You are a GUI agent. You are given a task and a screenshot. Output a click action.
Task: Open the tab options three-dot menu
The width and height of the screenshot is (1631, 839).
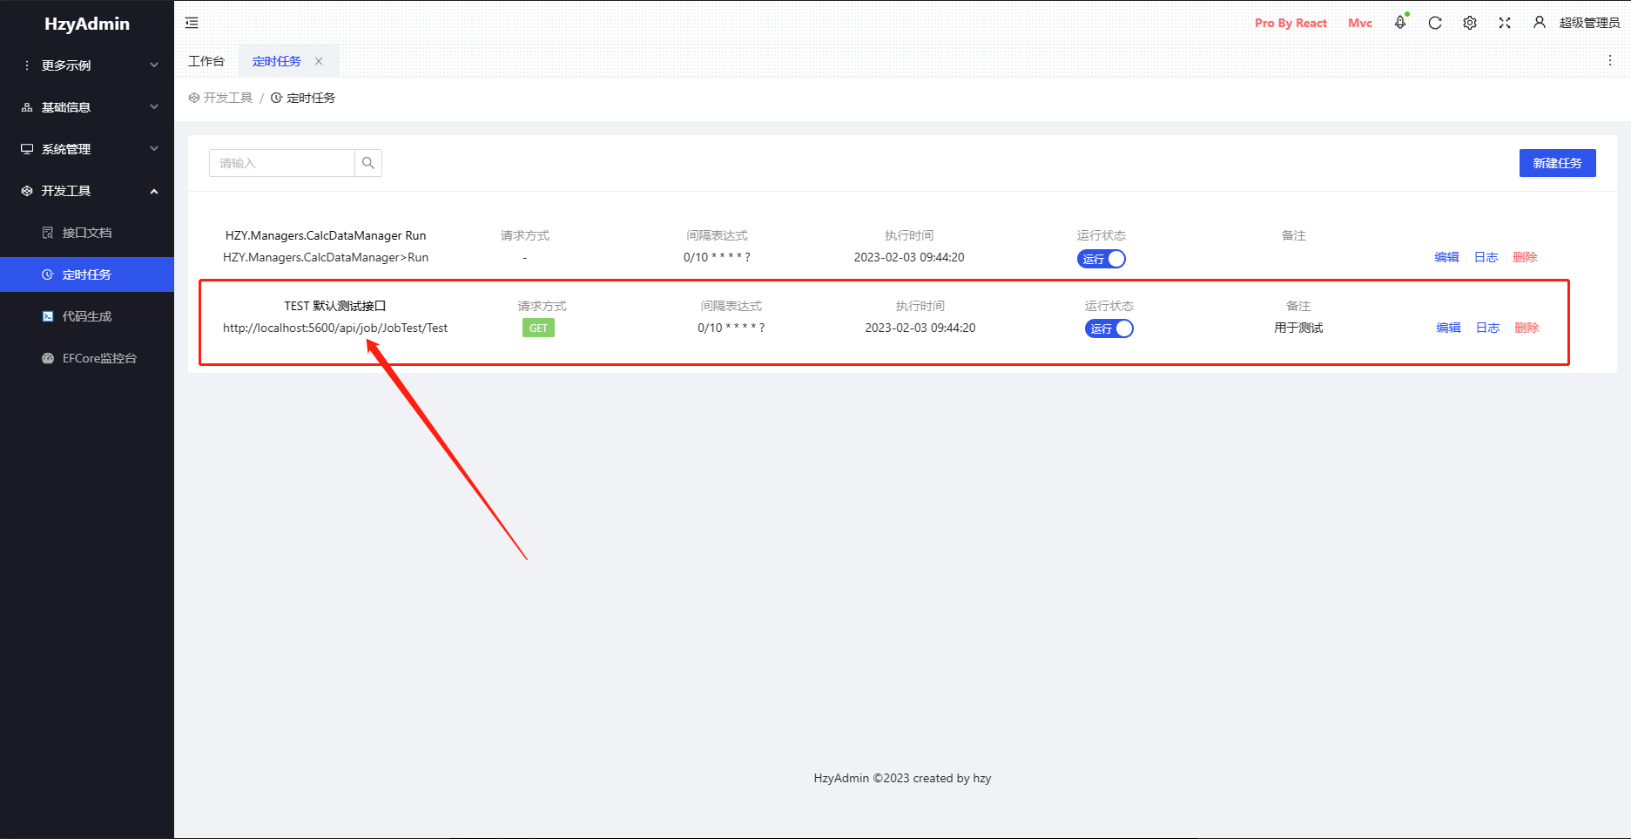[x=1610, y=61]
